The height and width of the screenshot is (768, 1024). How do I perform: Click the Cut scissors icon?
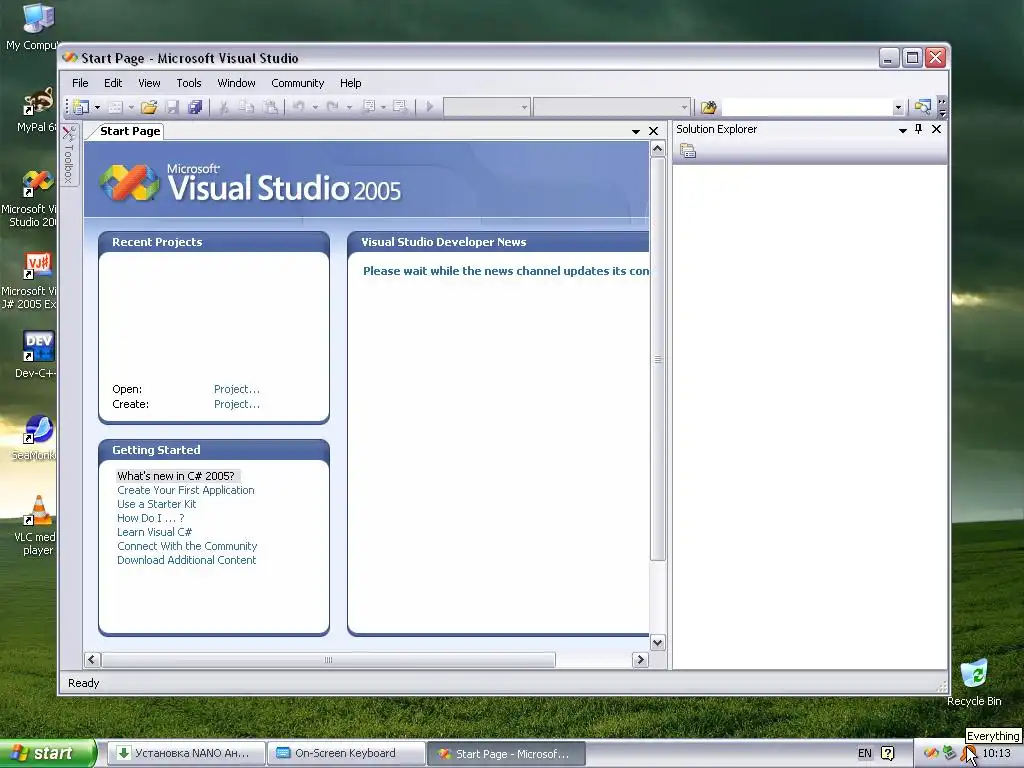pyautogui.click(x=223, y=106)
